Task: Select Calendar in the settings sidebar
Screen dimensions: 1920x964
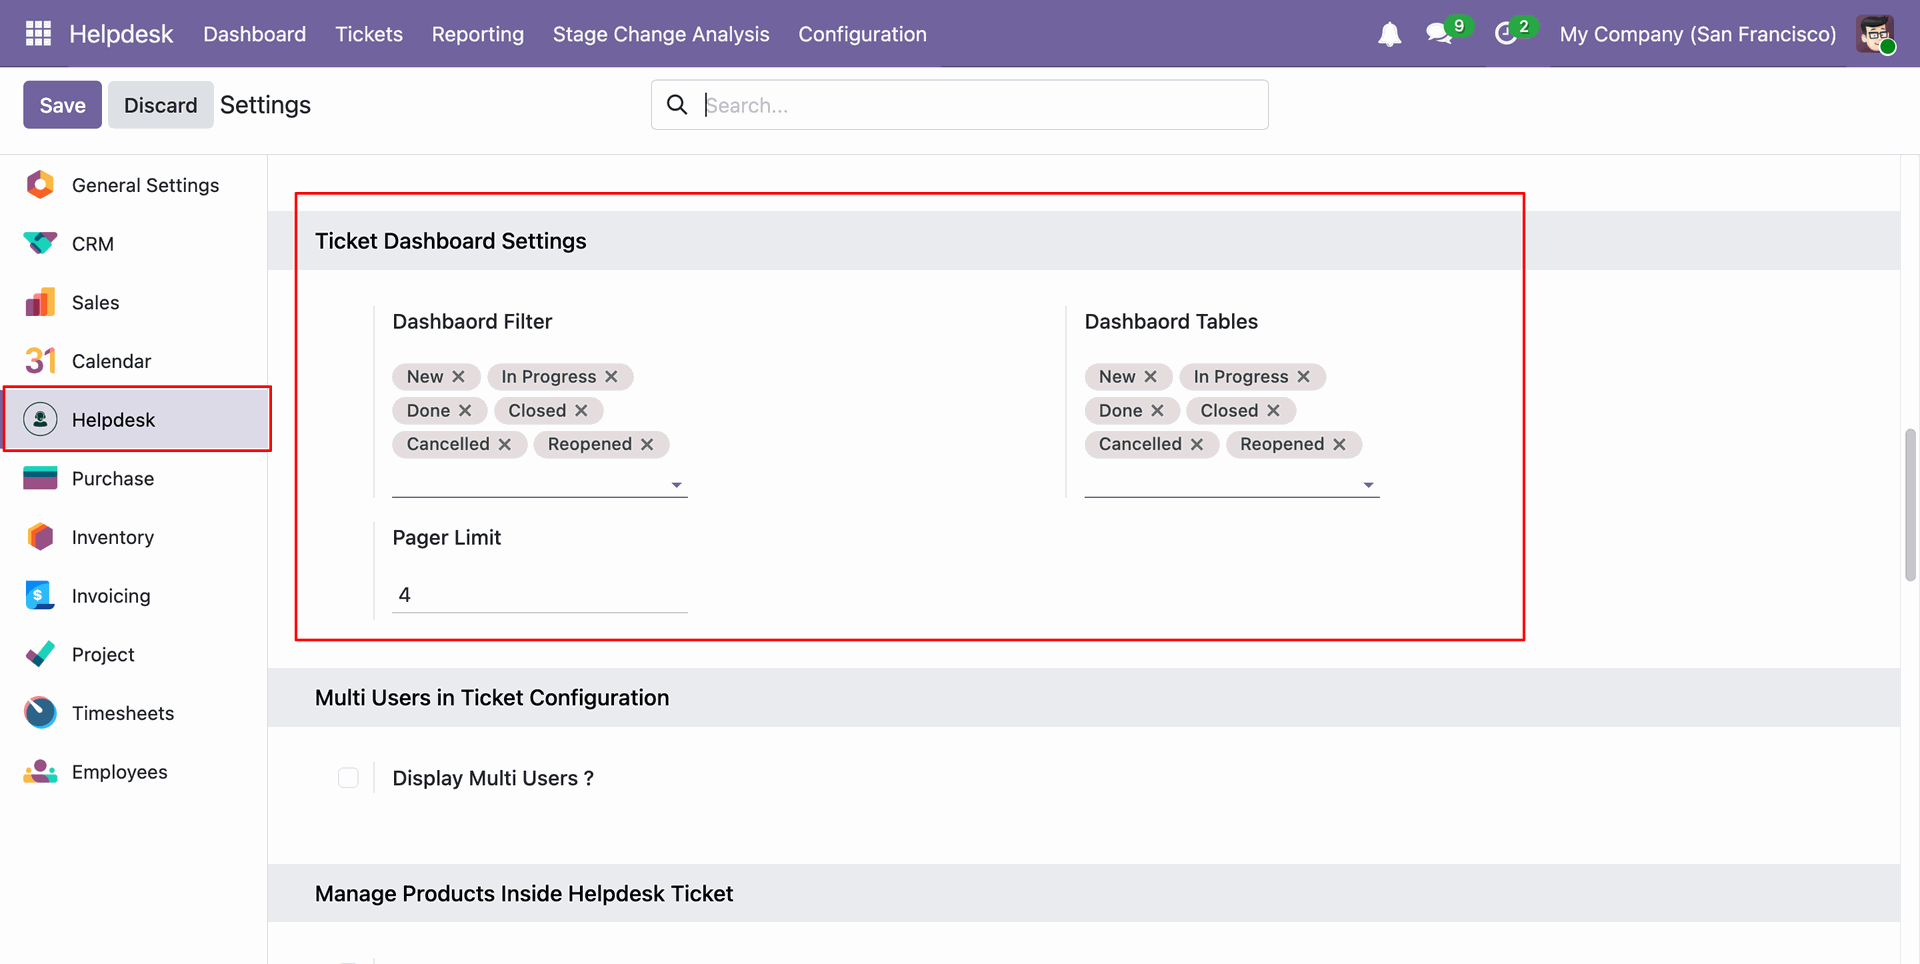Action: pos(136,361)
